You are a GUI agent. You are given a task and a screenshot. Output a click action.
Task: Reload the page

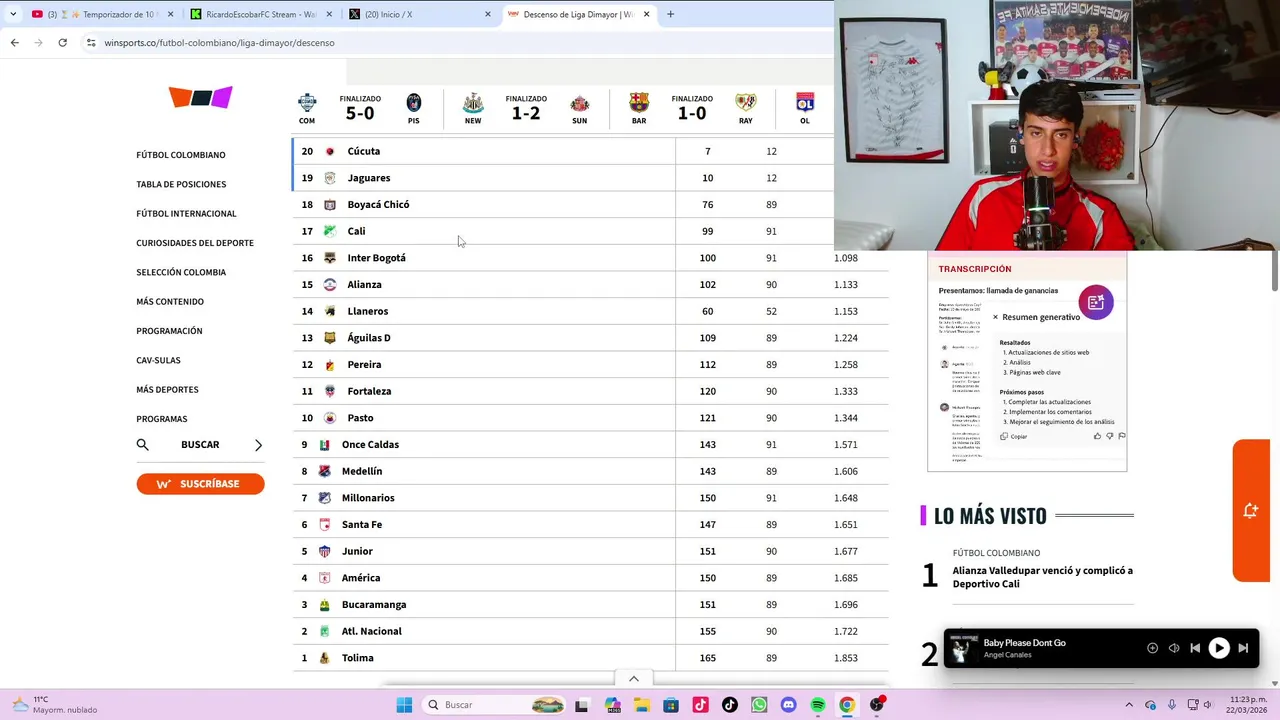[62, 43]
